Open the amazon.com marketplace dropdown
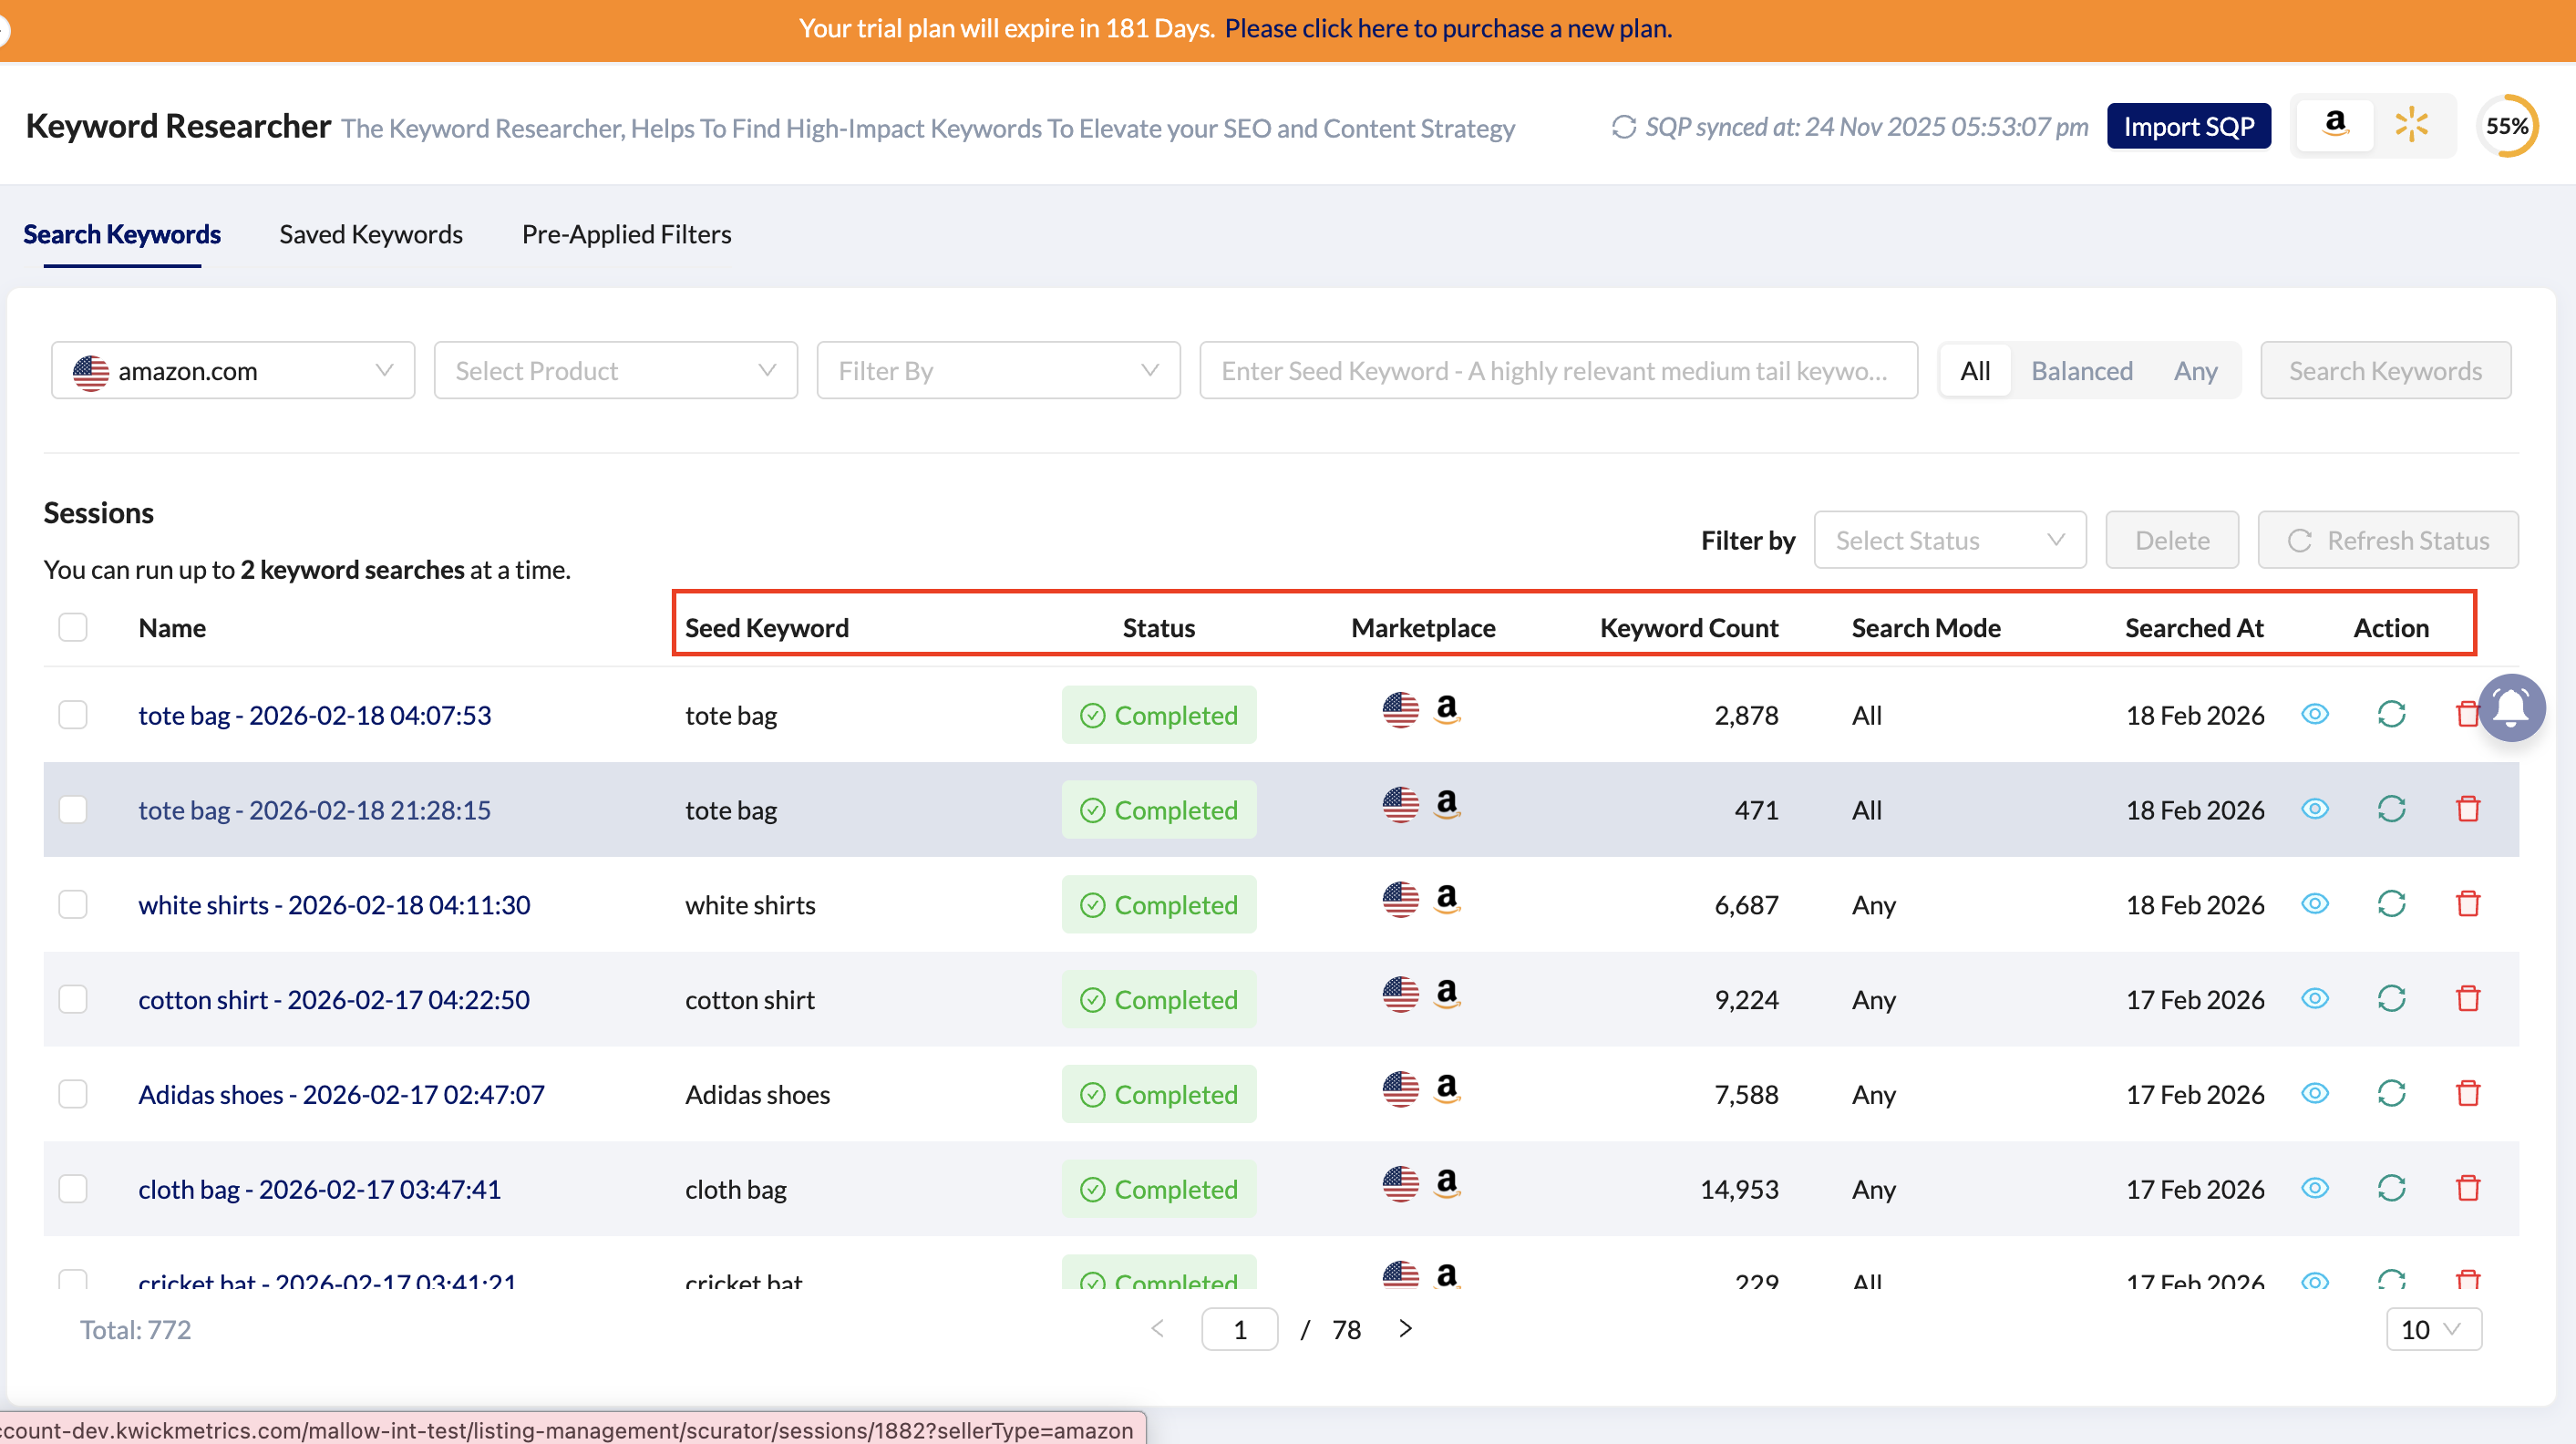 pyautogui.click(x=233, y=371)
